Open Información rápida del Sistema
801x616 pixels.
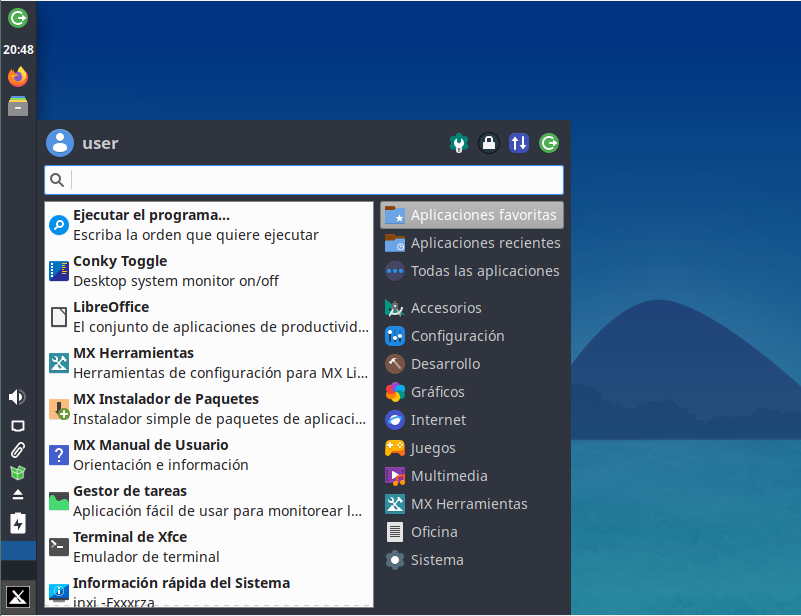click(209, 591)
